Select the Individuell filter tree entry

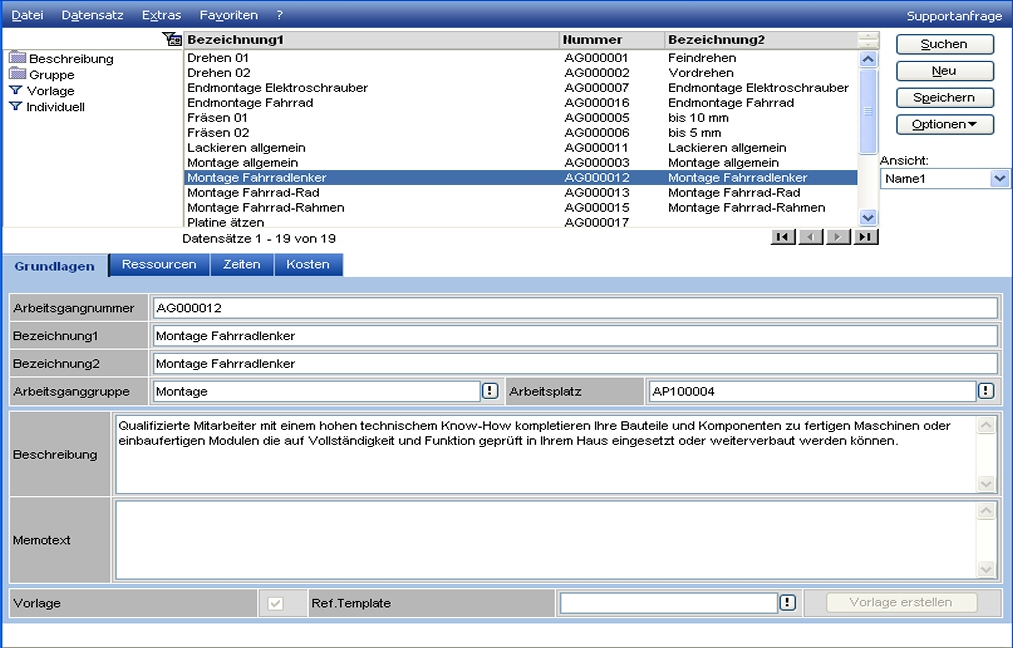[56, 107]
